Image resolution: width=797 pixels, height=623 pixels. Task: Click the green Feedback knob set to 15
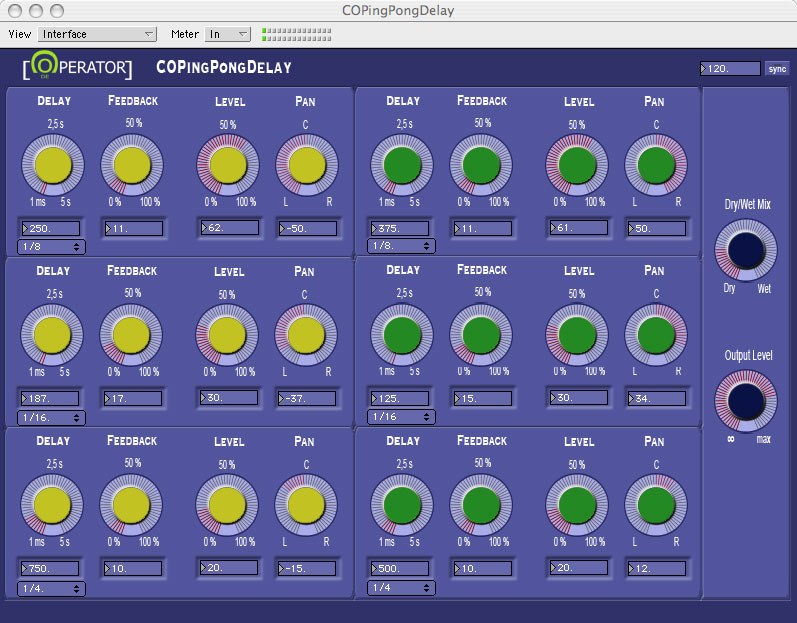click(481, 335)
